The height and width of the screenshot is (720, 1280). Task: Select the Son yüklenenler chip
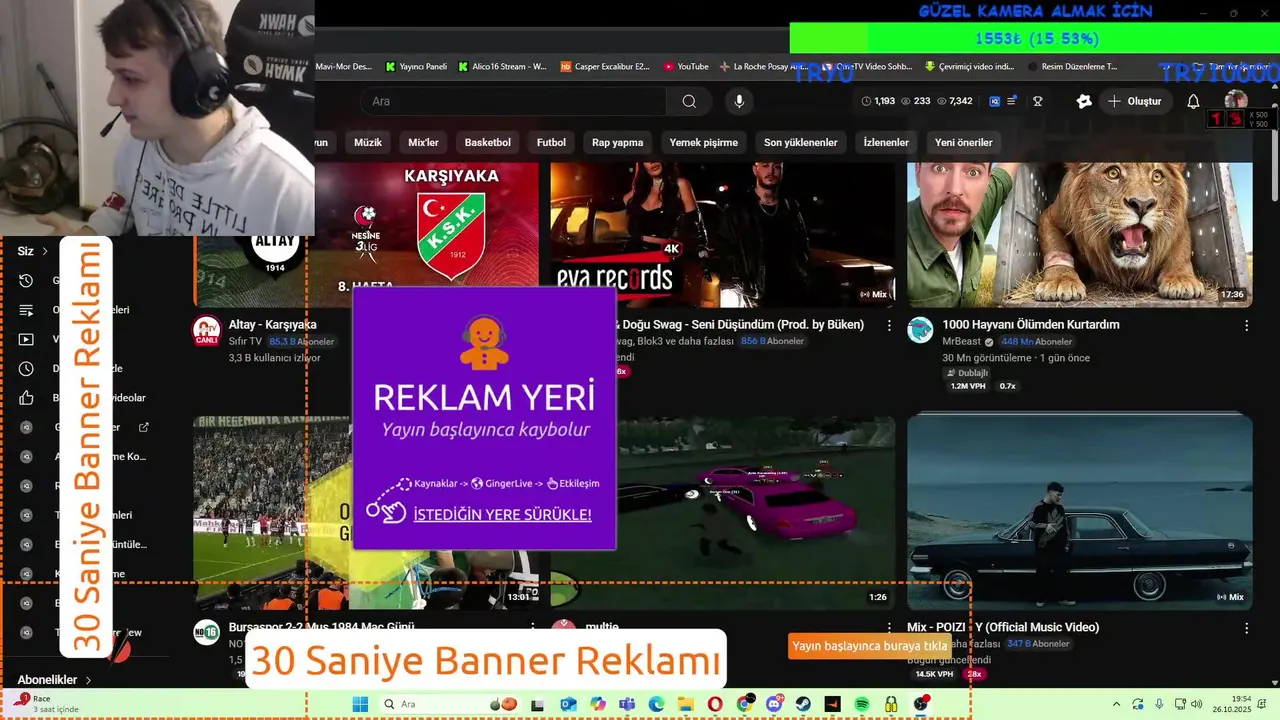click(x=801, y=142)
